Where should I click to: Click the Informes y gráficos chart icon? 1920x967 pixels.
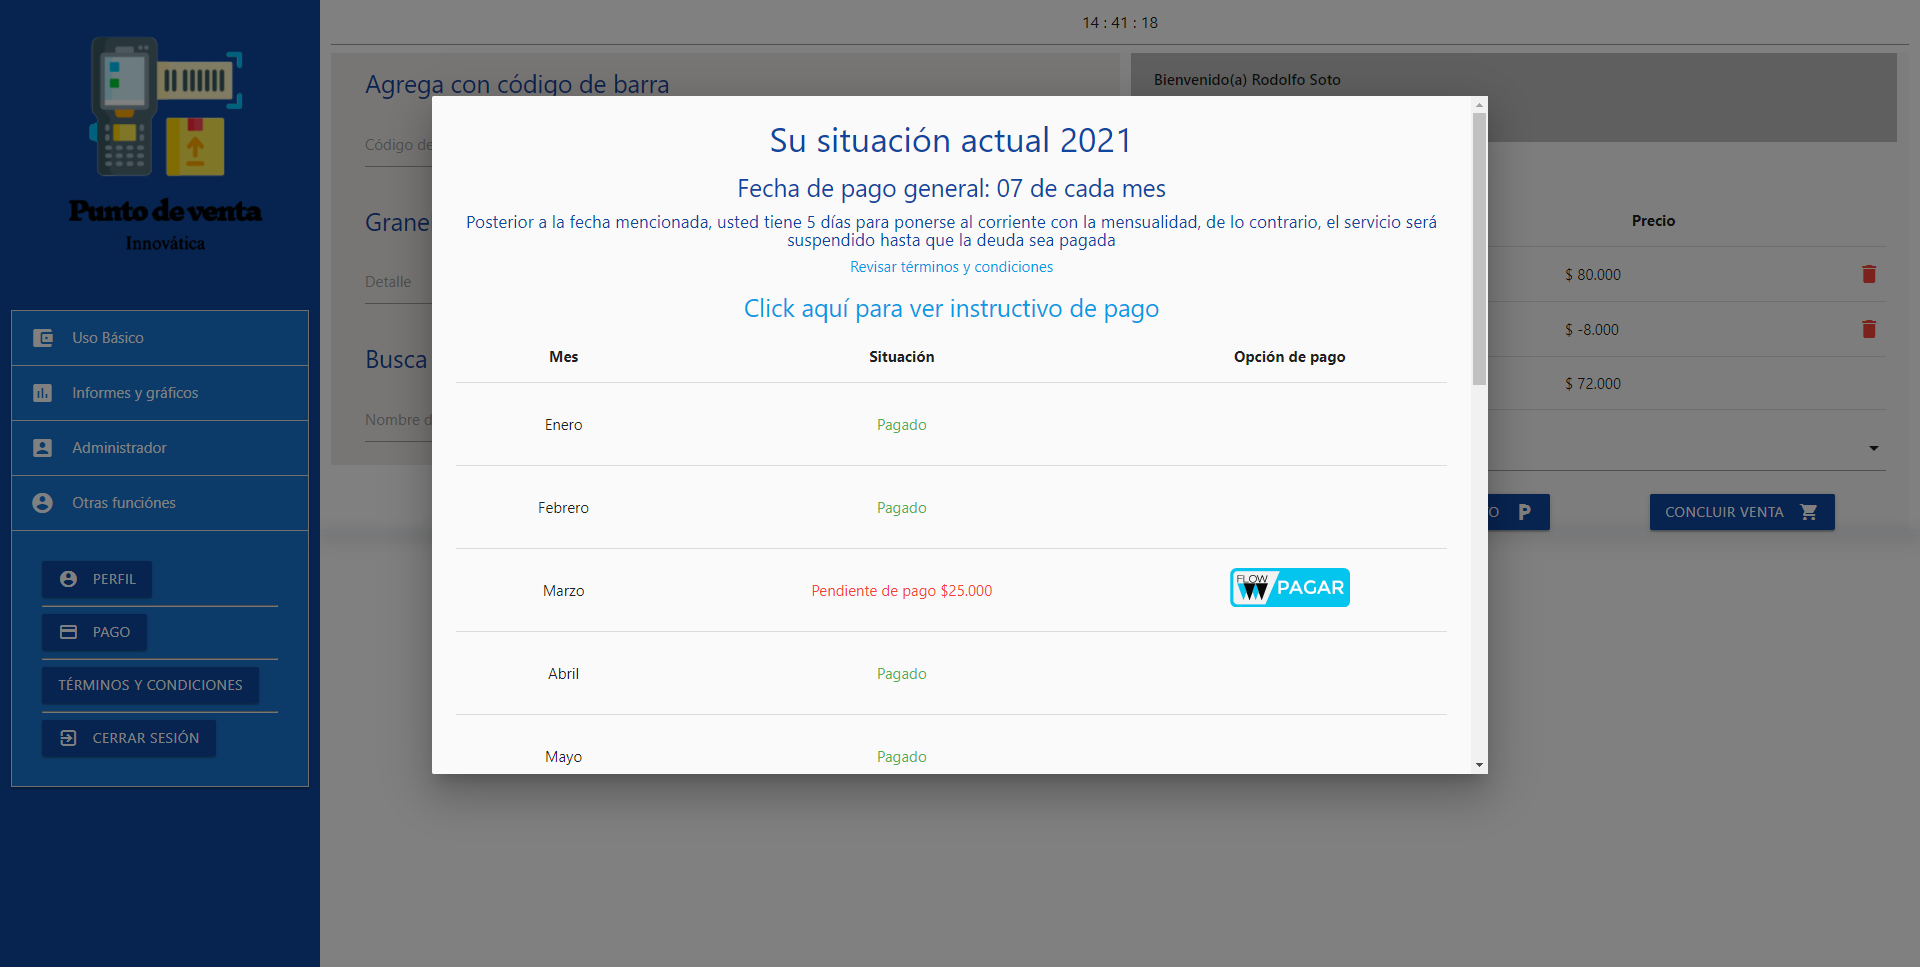click(x=43, y=393)
